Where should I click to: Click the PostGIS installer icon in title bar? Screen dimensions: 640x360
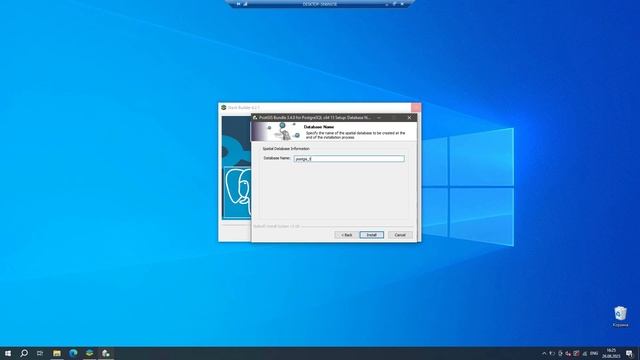tap(255, 118)
